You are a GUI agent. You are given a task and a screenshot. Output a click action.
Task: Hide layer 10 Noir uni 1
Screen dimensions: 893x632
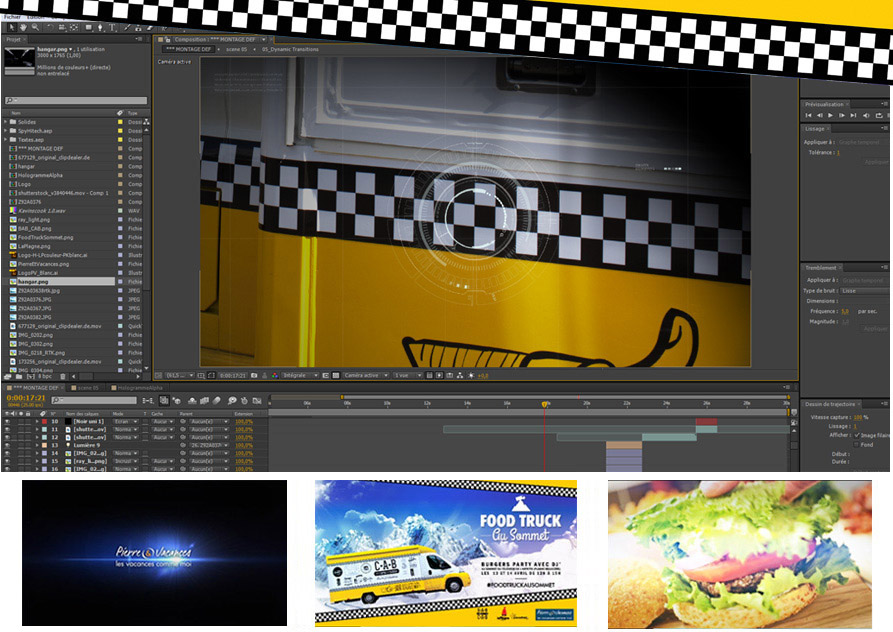tap(7, 421)
